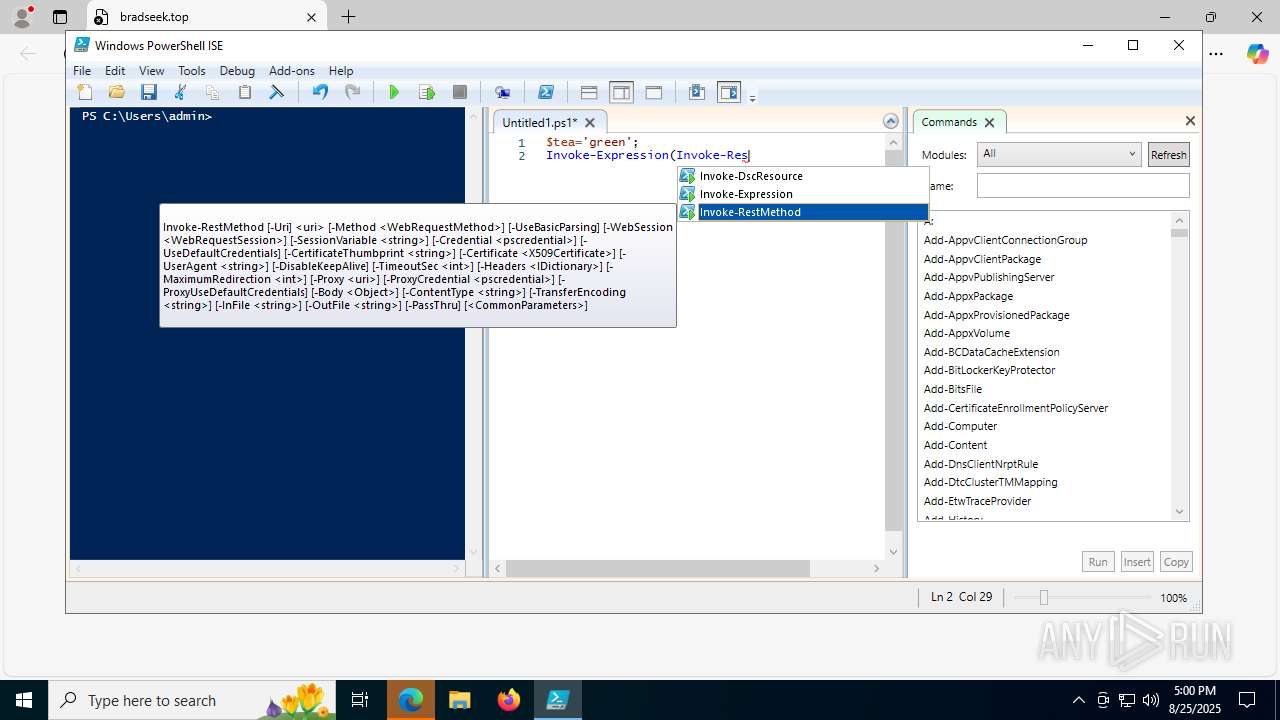Select Add-Computer in commands list

coord(960,426)
